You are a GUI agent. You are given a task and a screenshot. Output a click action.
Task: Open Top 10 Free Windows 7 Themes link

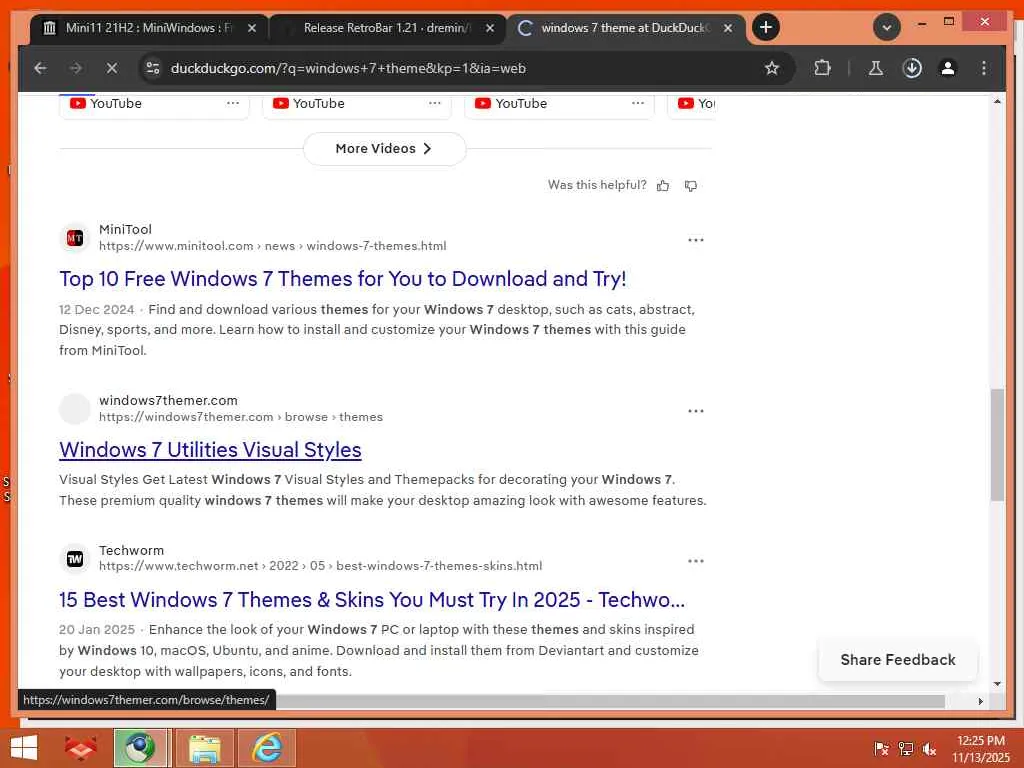click(x=343, y=279)
